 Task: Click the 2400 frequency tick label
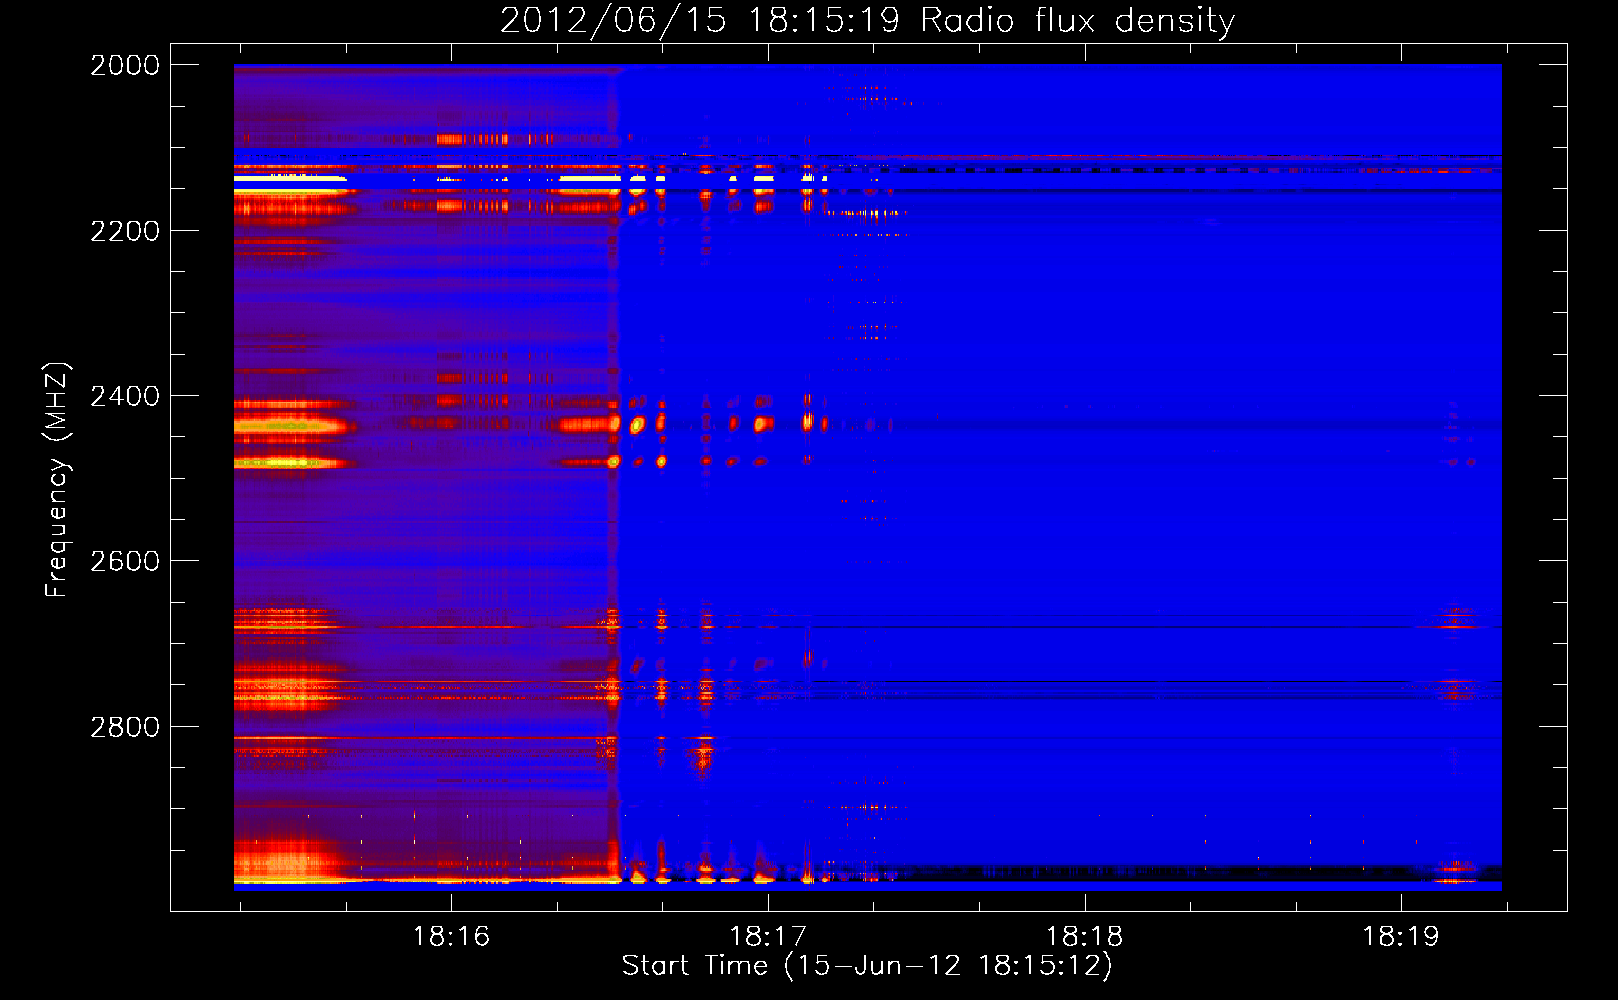coord(125,396)
